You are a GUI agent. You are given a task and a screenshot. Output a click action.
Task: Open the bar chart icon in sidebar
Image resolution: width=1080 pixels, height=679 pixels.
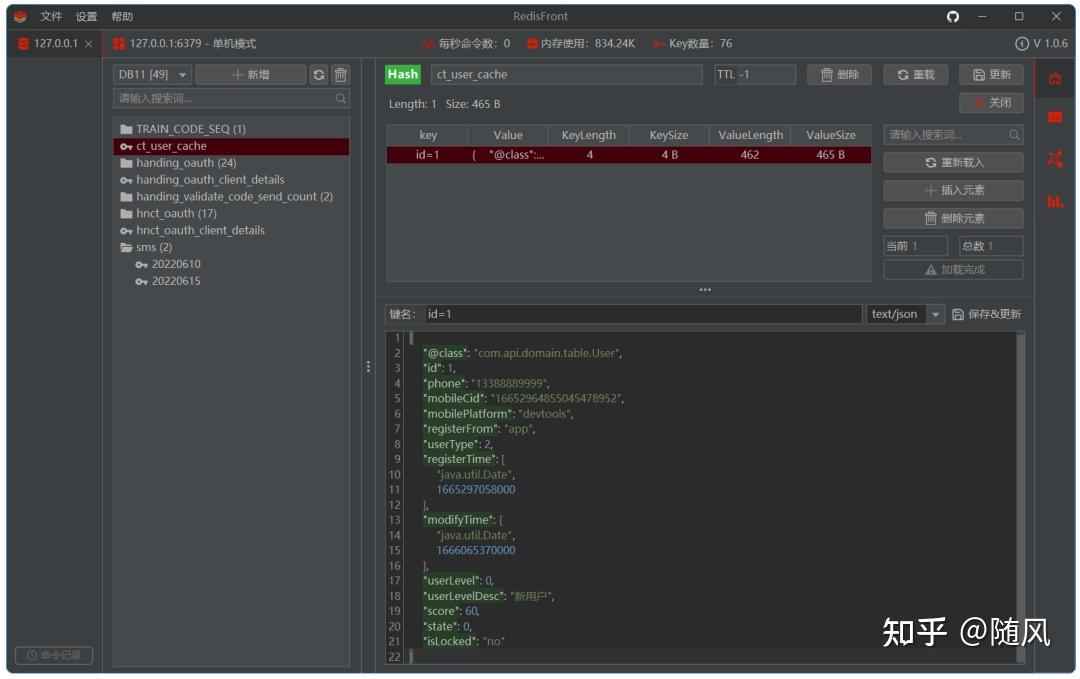click(x=1055, y=201)
